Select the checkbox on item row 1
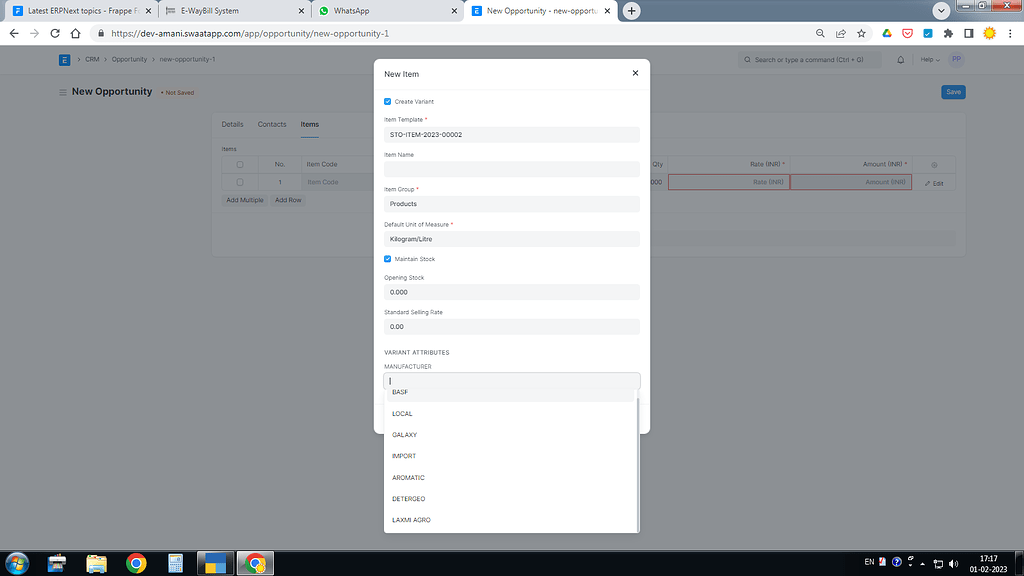The height and width of the screenshot is (576, 1024). 240,182
